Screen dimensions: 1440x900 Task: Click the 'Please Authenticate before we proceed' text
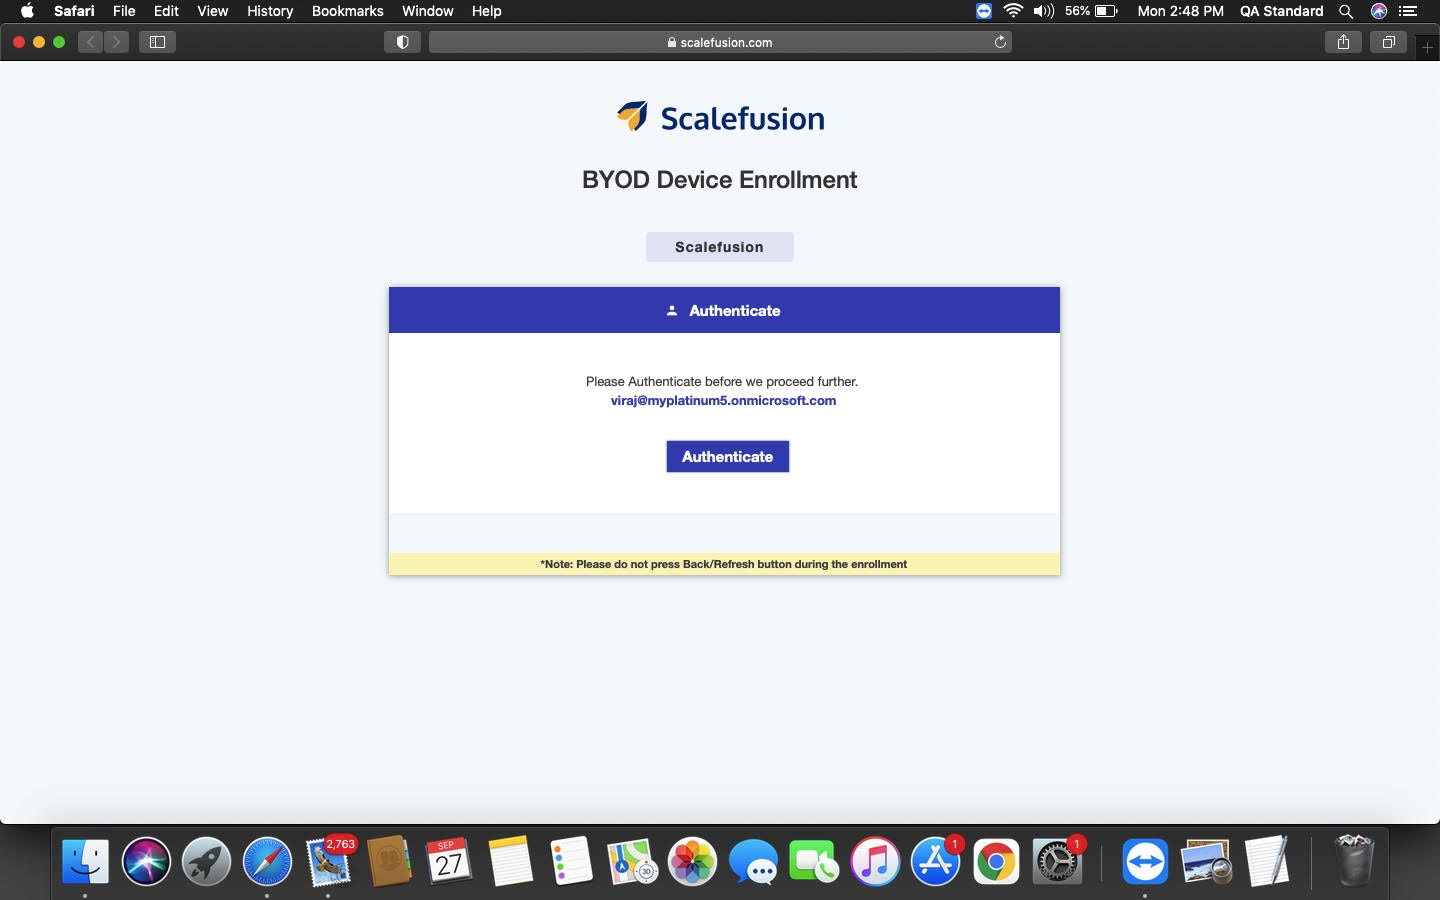[722, 381]
